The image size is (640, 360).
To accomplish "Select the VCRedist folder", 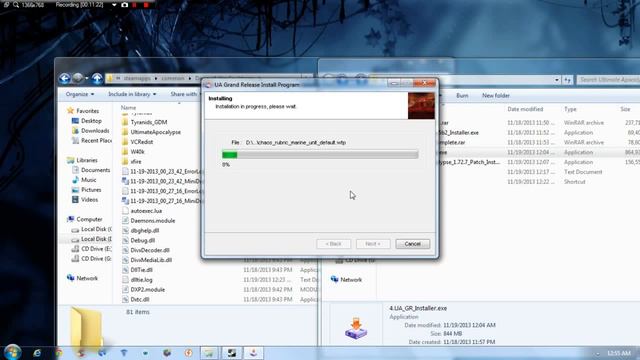I will 138,142.
